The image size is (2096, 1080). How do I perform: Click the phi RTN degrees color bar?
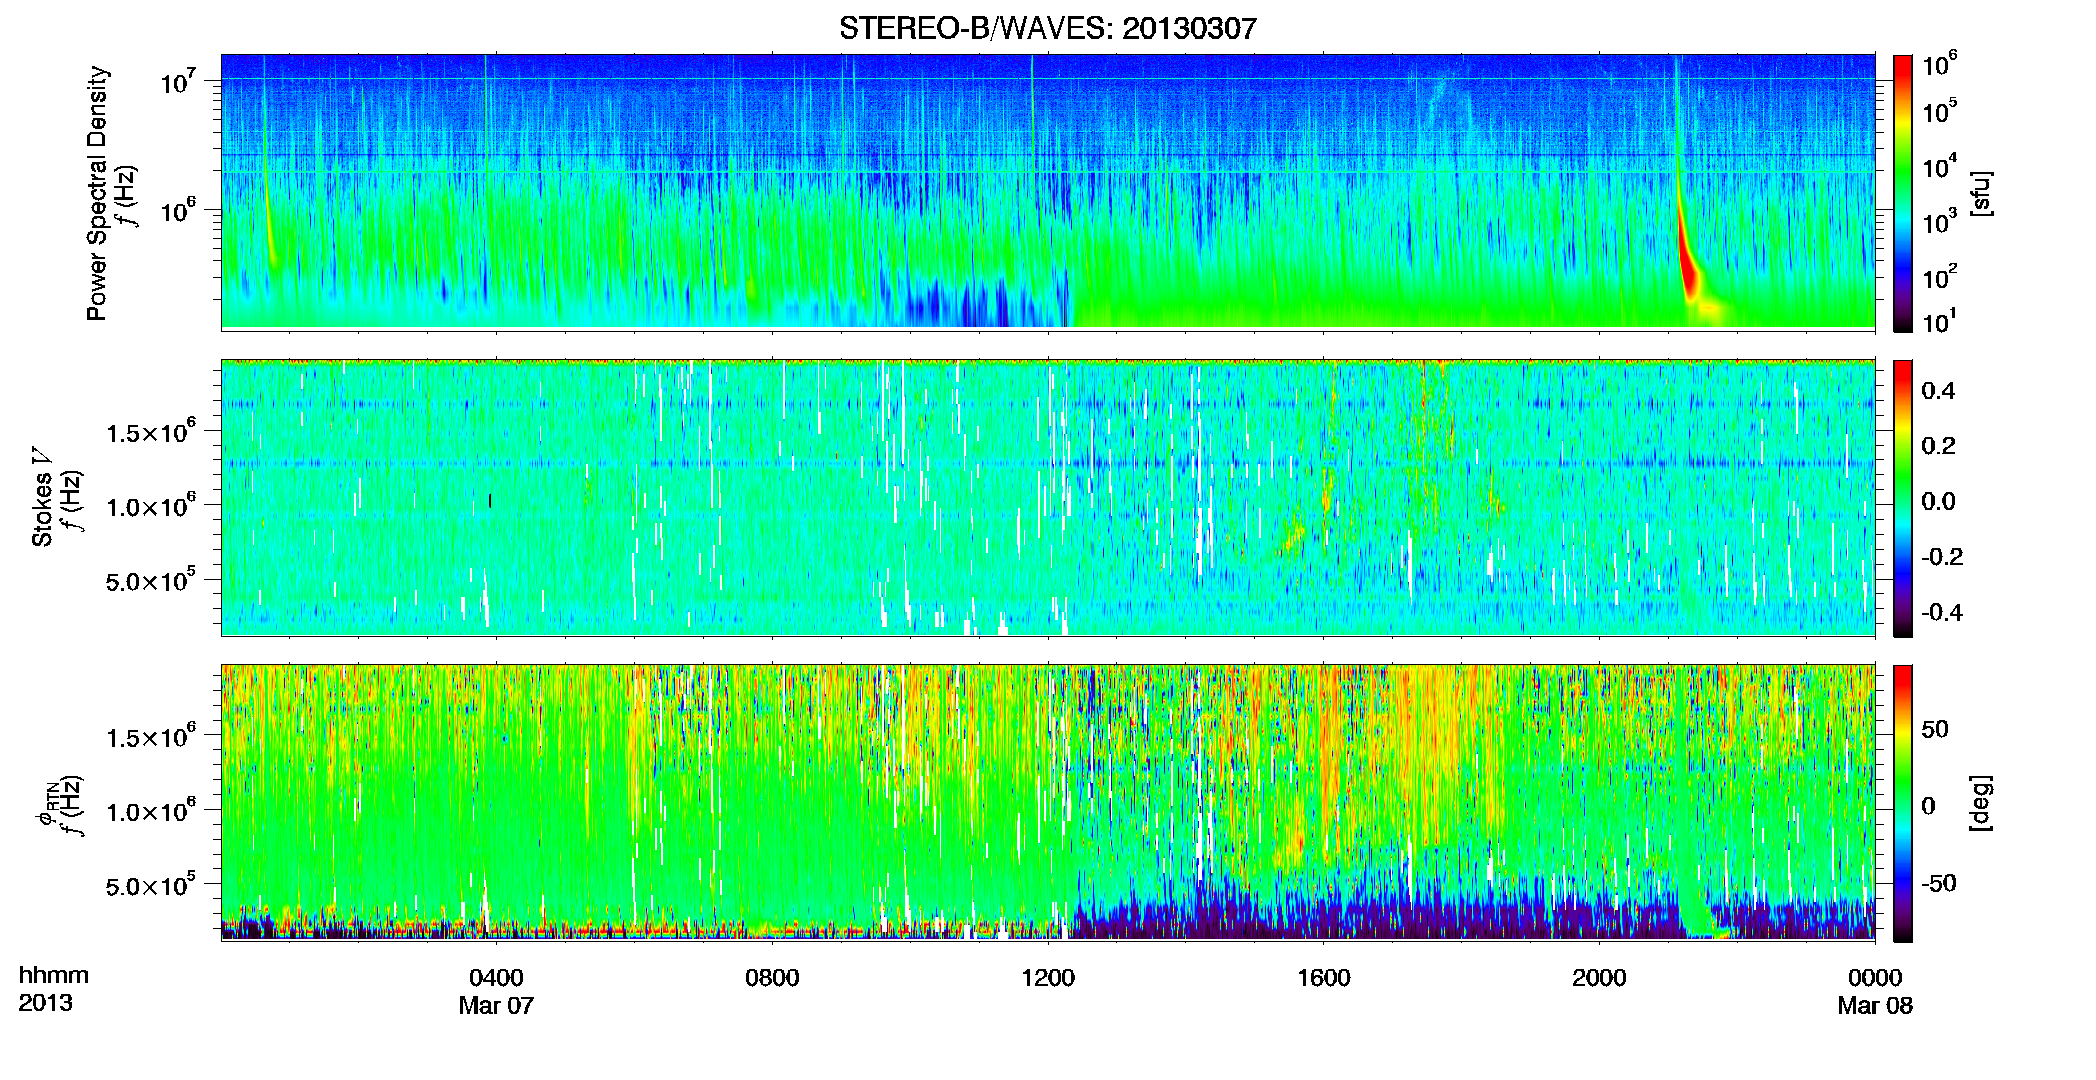1903,803
